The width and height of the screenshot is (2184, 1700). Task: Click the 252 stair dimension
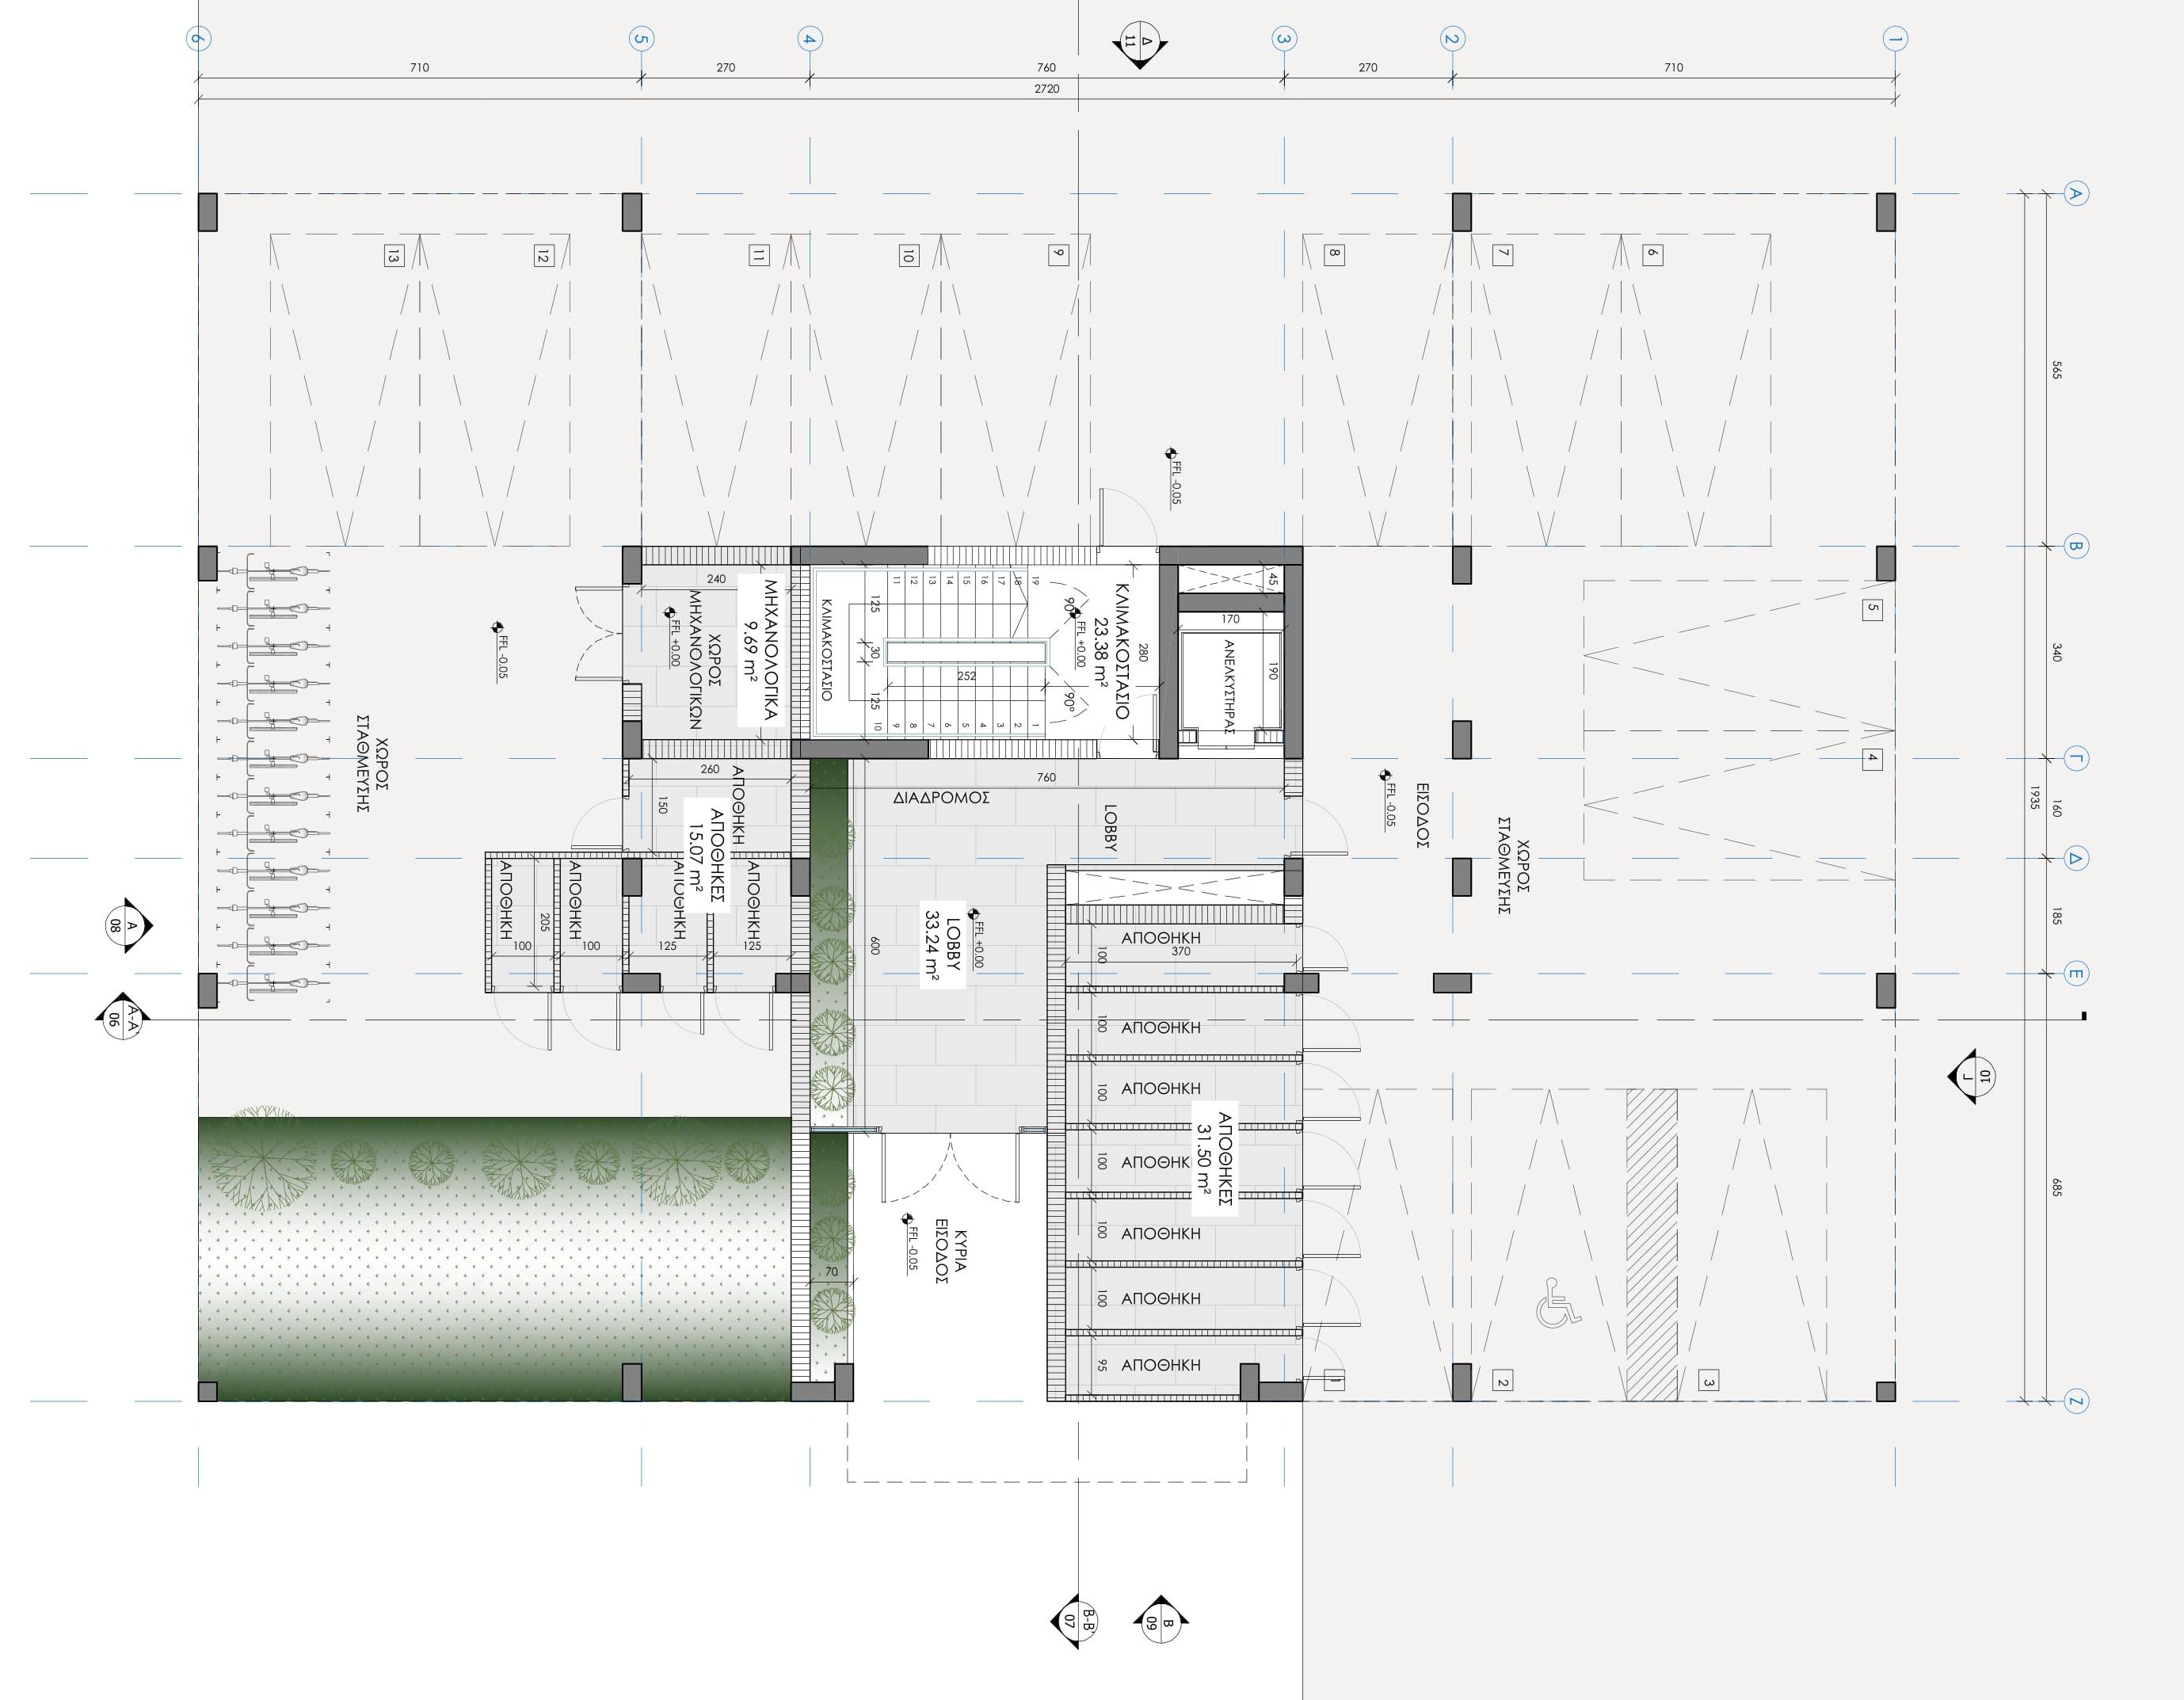[966, 676]
